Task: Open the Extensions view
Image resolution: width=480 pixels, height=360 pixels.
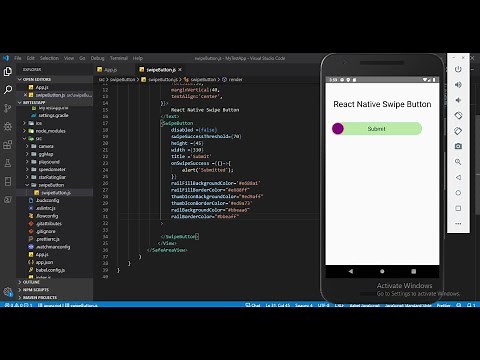Action: coord(8,145)
